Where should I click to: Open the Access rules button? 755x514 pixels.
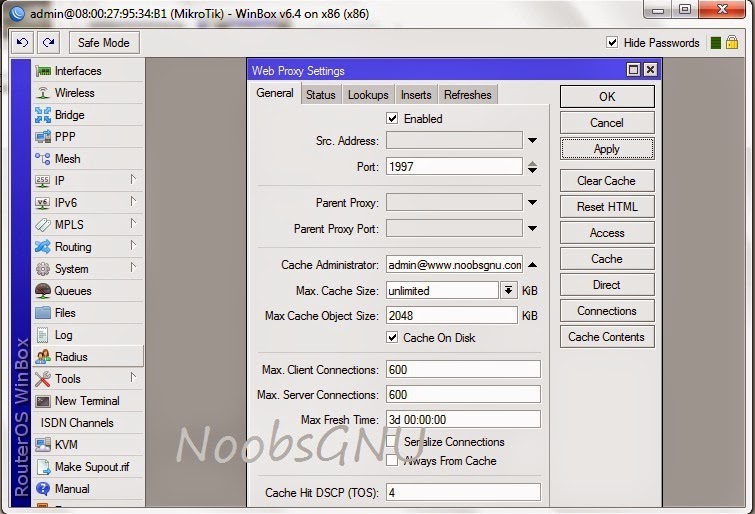607,233
